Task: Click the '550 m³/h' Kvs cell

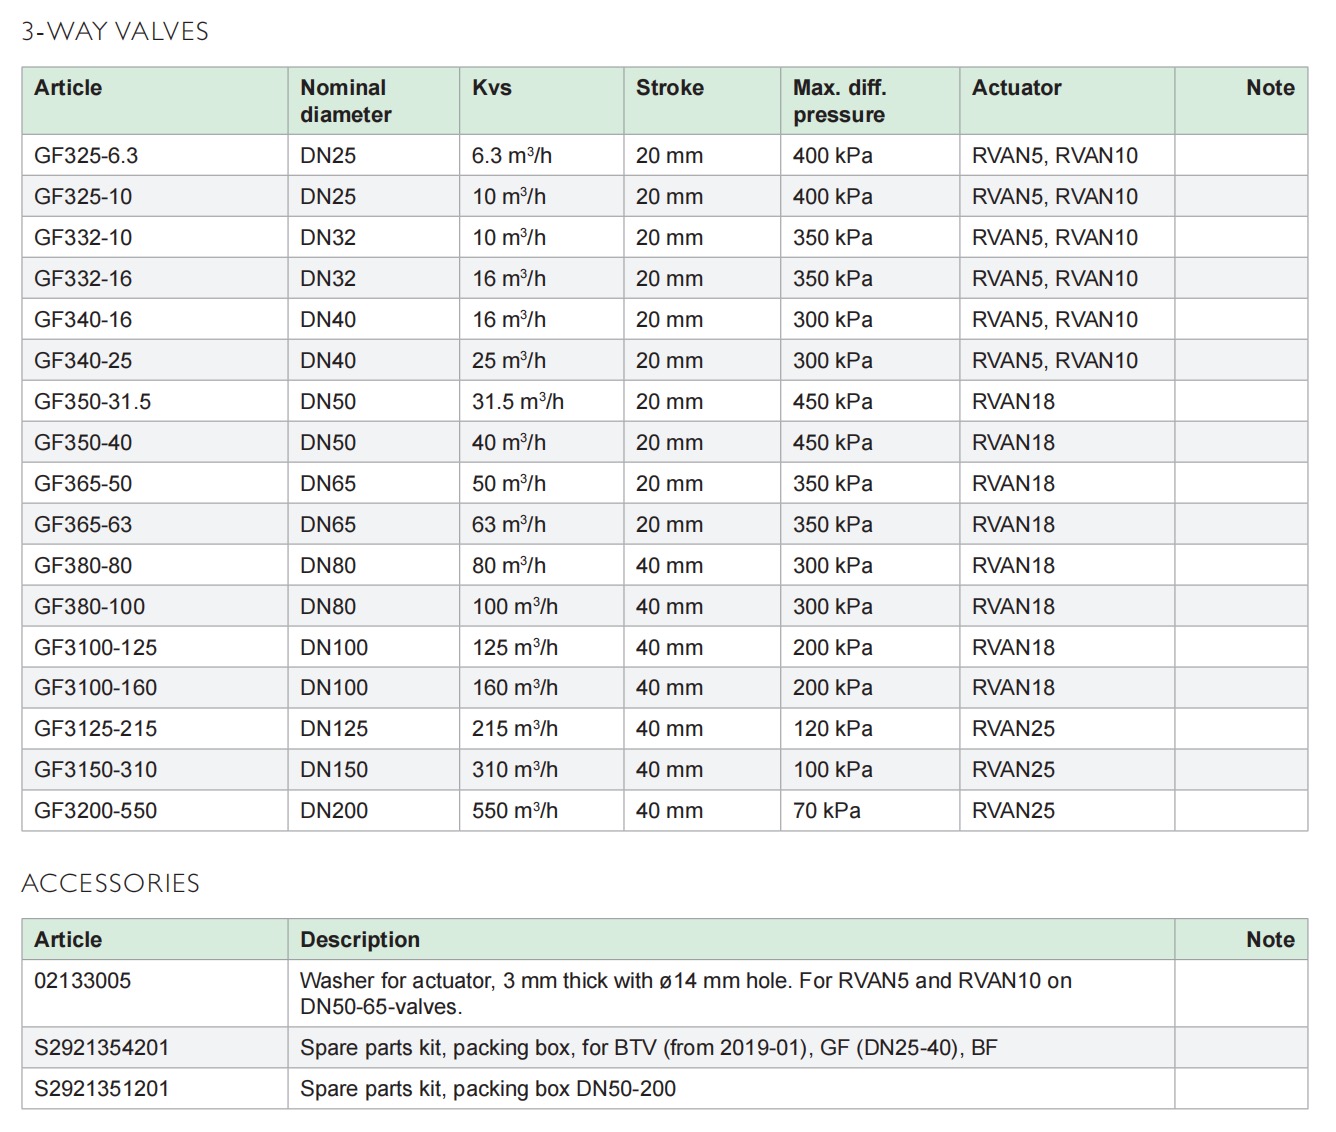Action: click(x=514, y=811)
